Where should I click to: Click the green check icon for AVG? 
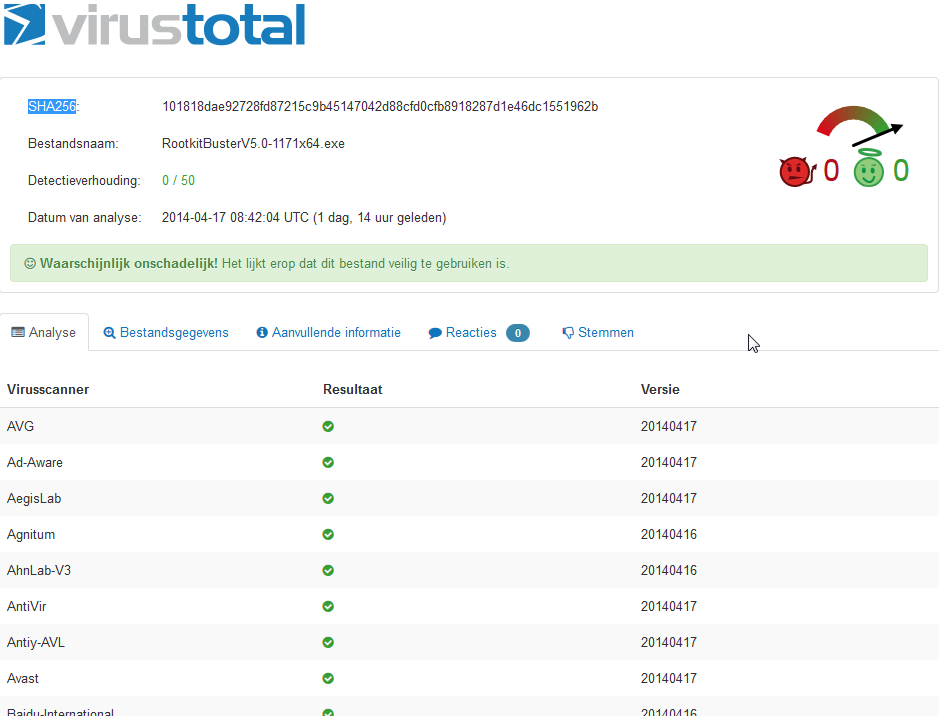pos(328,426)
